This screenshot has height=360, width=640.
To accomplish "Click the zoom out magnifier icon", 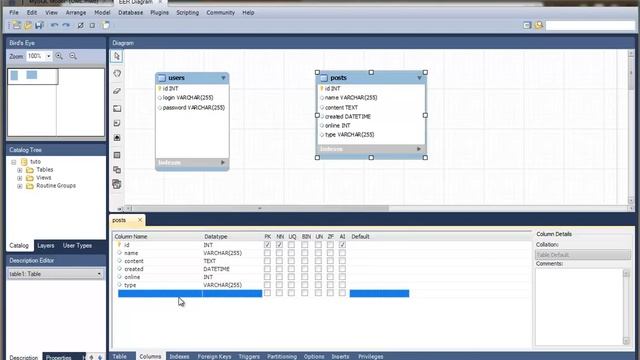I will tap(73, 56).
